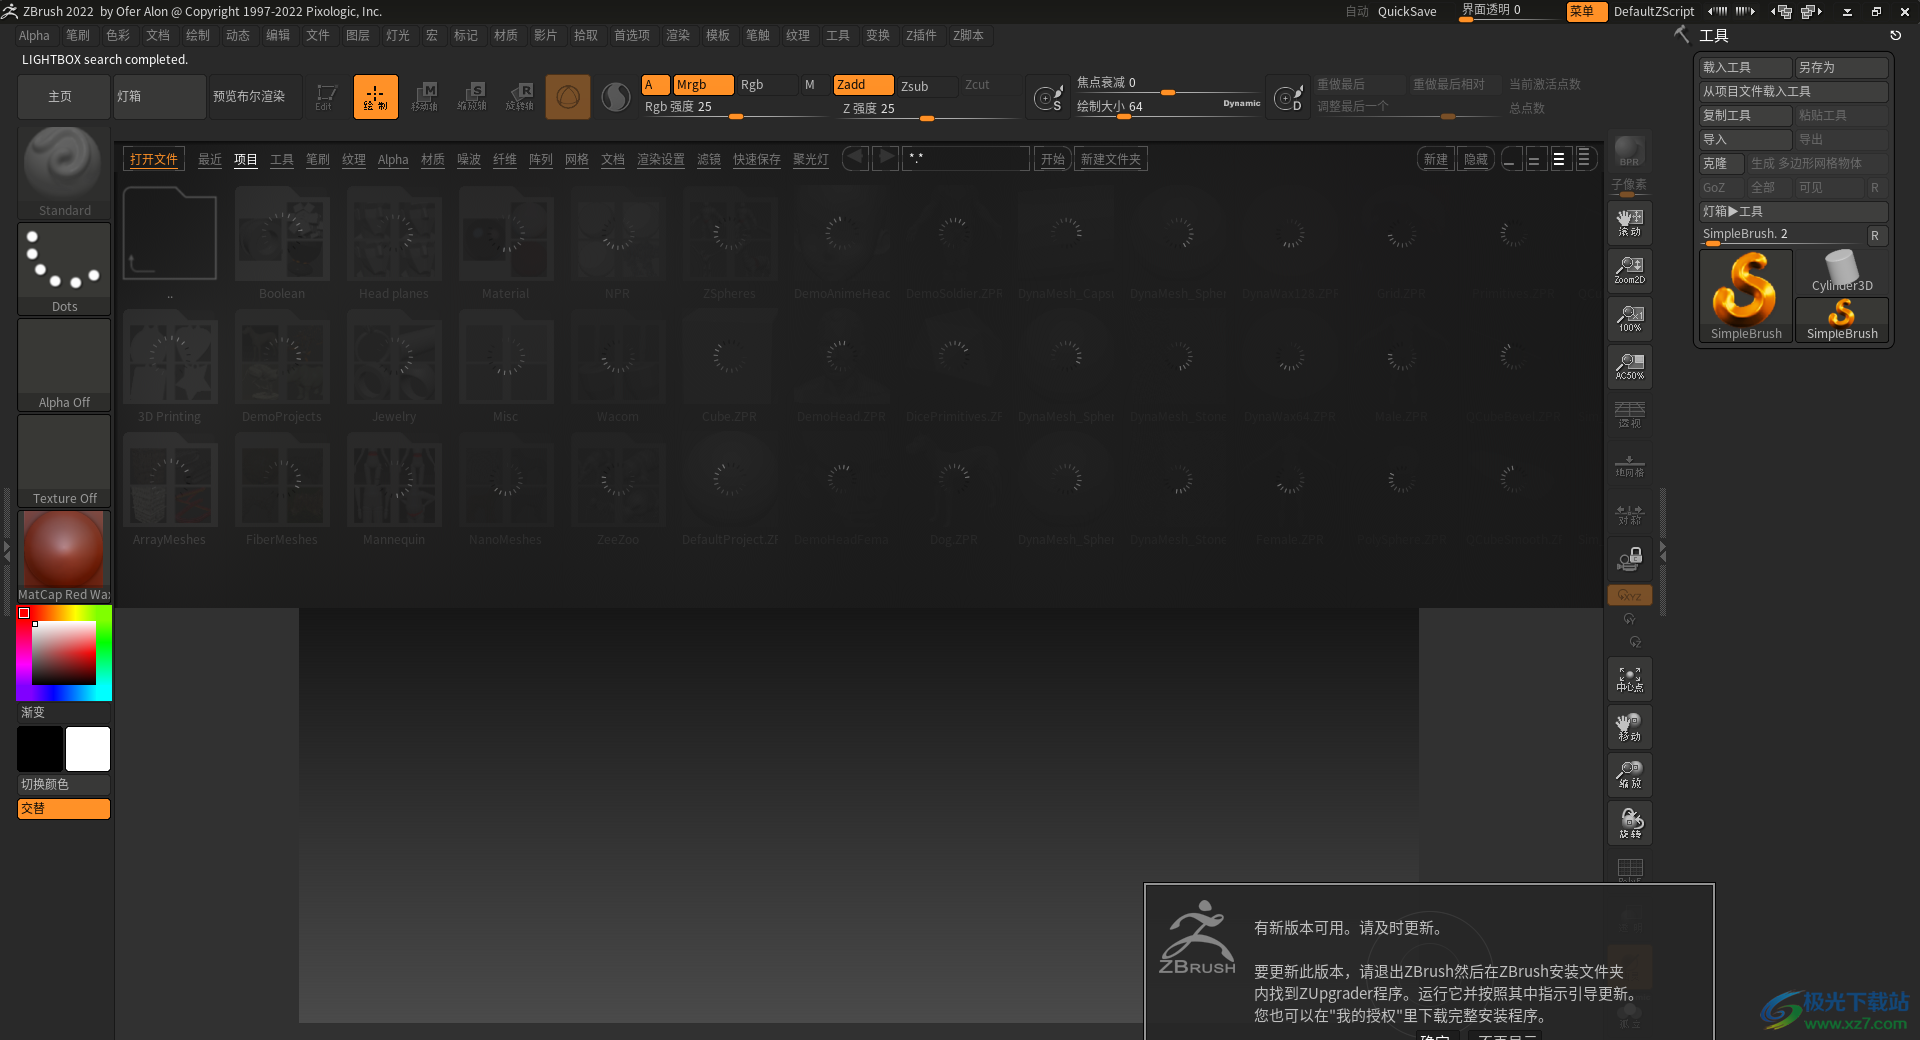Click the 旋转 rotate view icon
The image size is (1920, 1040).
1629,823
